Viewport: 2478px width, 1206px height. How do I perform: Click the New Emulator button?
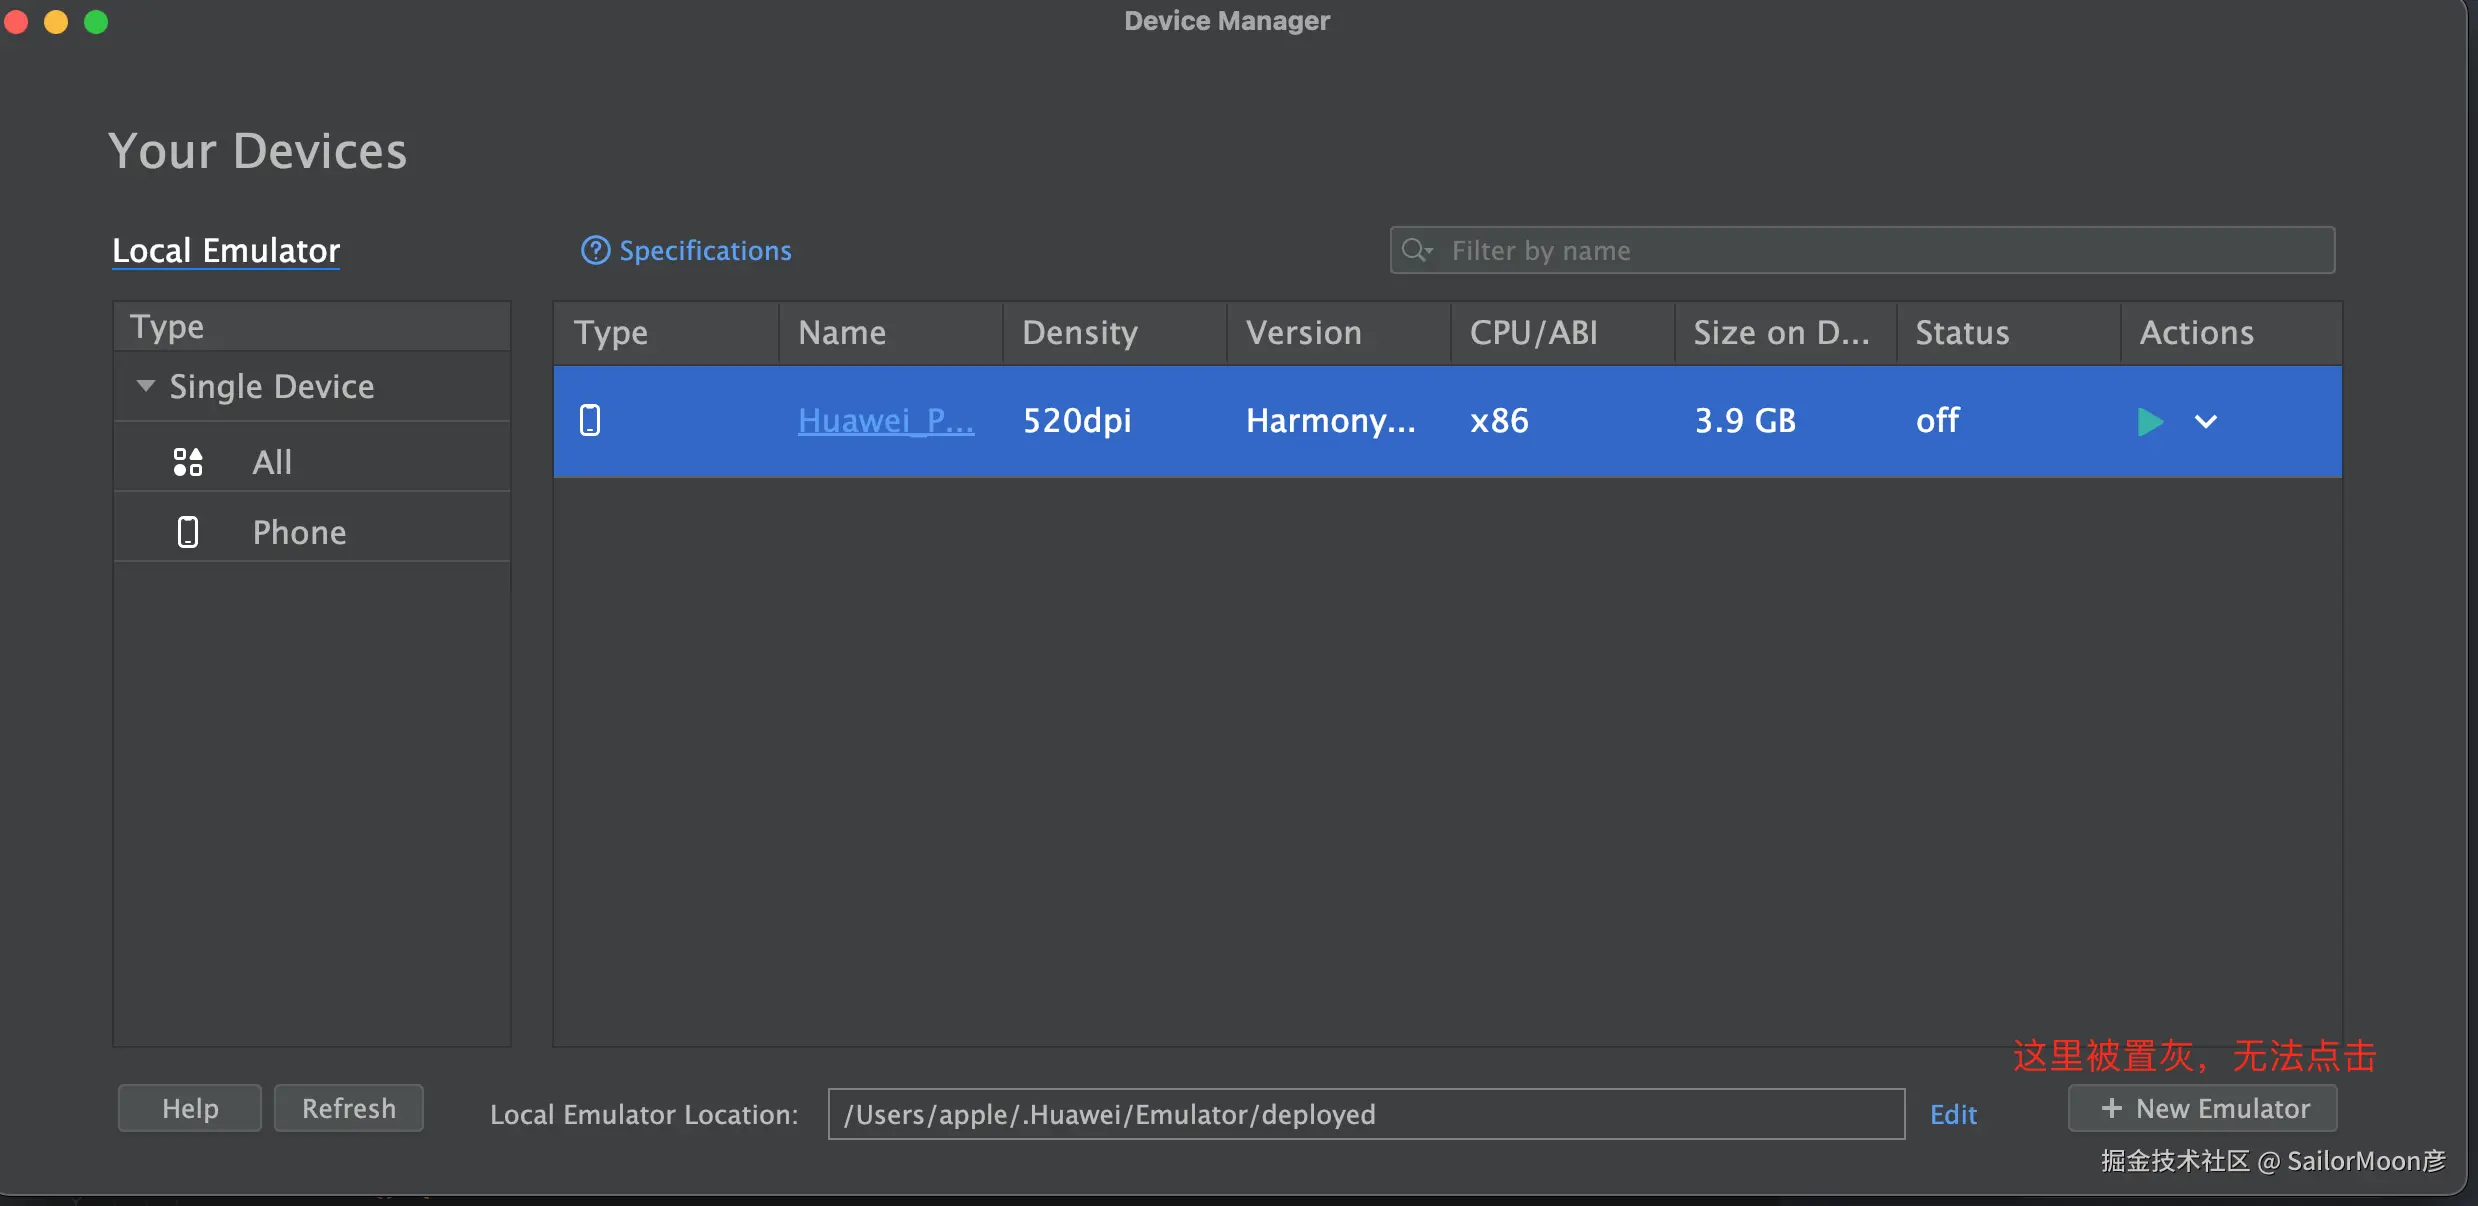coord(2202,1108)
